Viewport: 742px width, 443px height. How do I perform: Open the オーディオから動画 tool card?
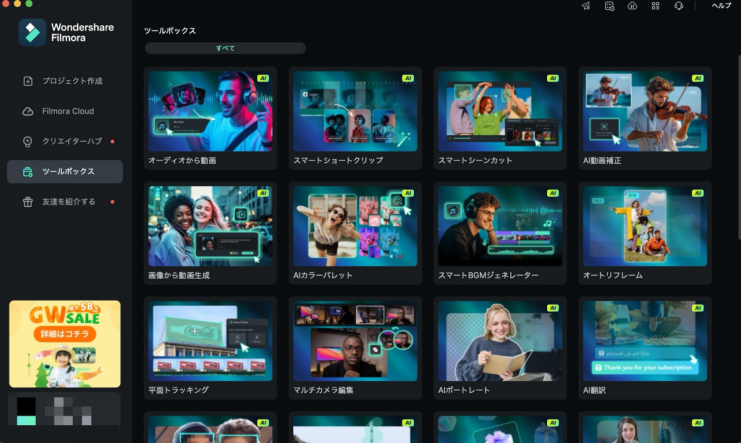pos(210,118)
